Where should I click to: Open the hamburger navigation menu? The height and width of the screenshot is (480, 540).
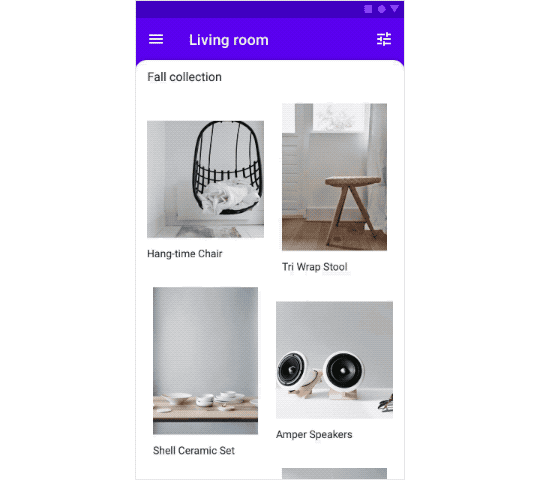[x=156, y=39]
